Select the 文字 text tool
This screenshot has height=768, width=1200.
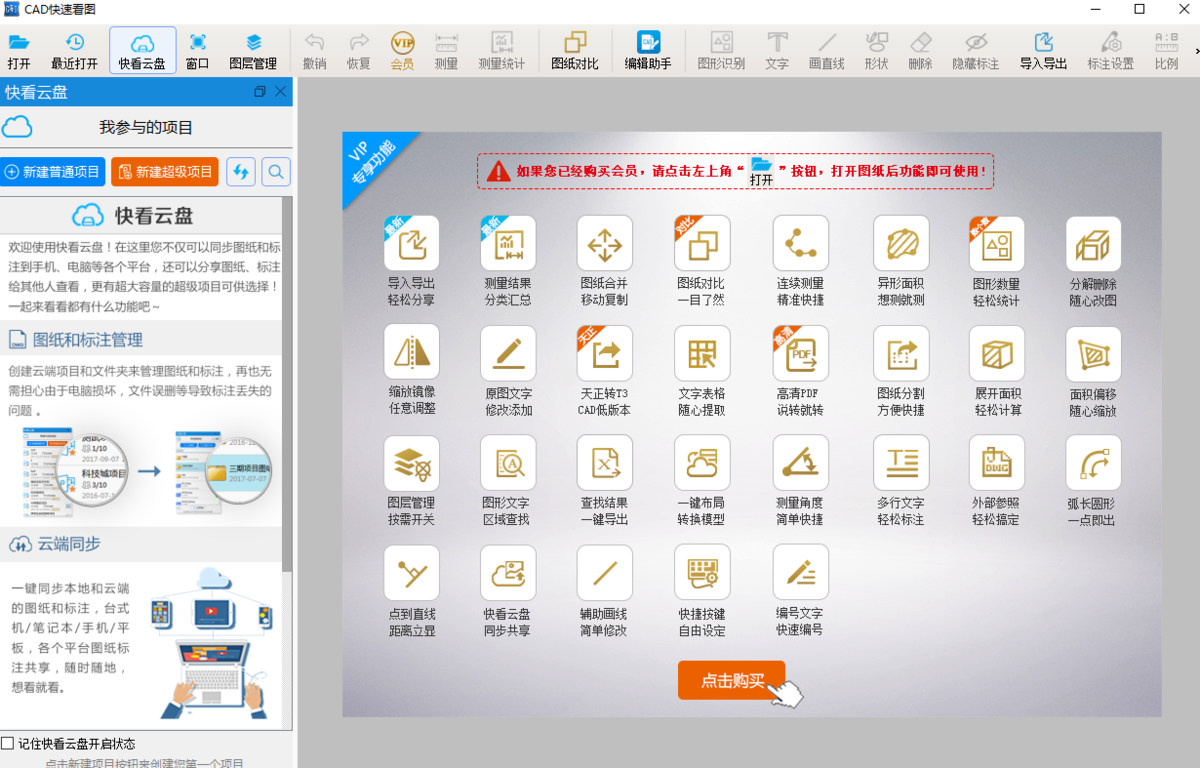[x=777, y=51]
